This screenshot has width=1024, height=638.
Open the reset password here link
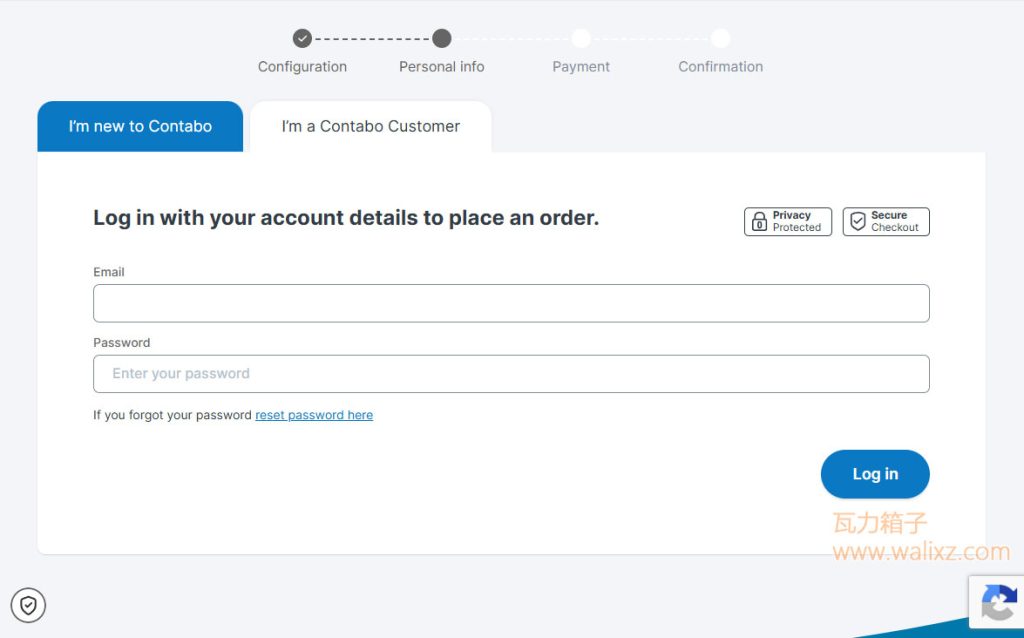[x=313, y=415]
